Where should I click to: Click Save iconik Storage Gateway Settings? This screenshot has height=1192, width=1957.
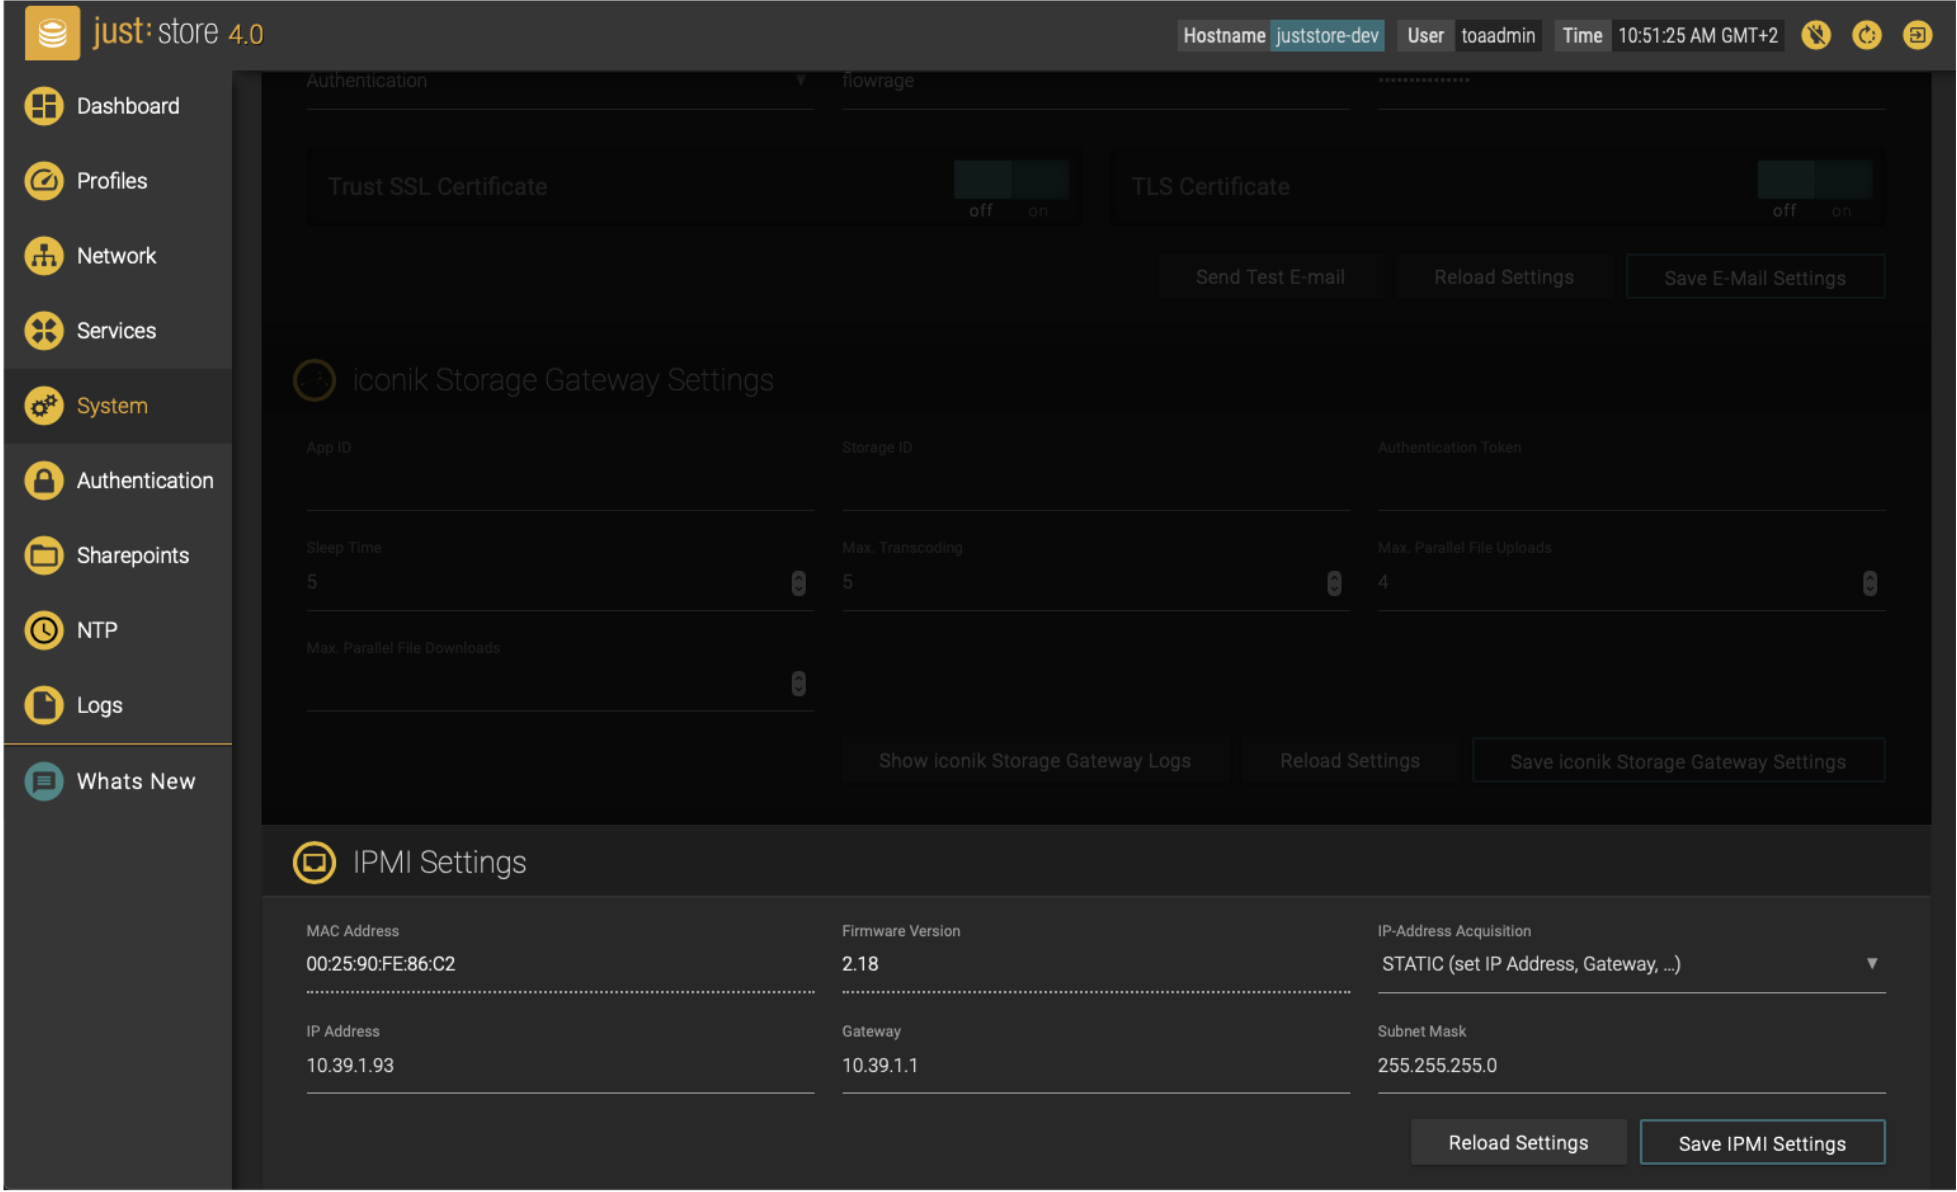1678,761
